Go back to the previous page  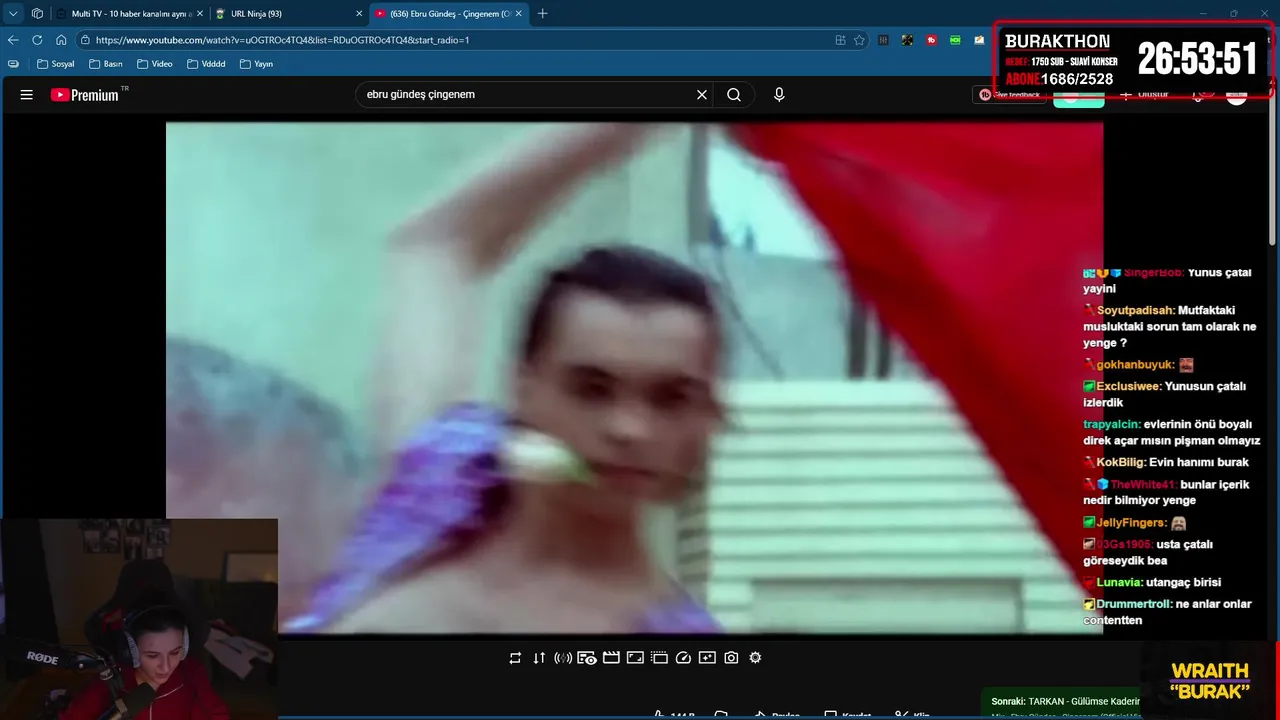13,40
